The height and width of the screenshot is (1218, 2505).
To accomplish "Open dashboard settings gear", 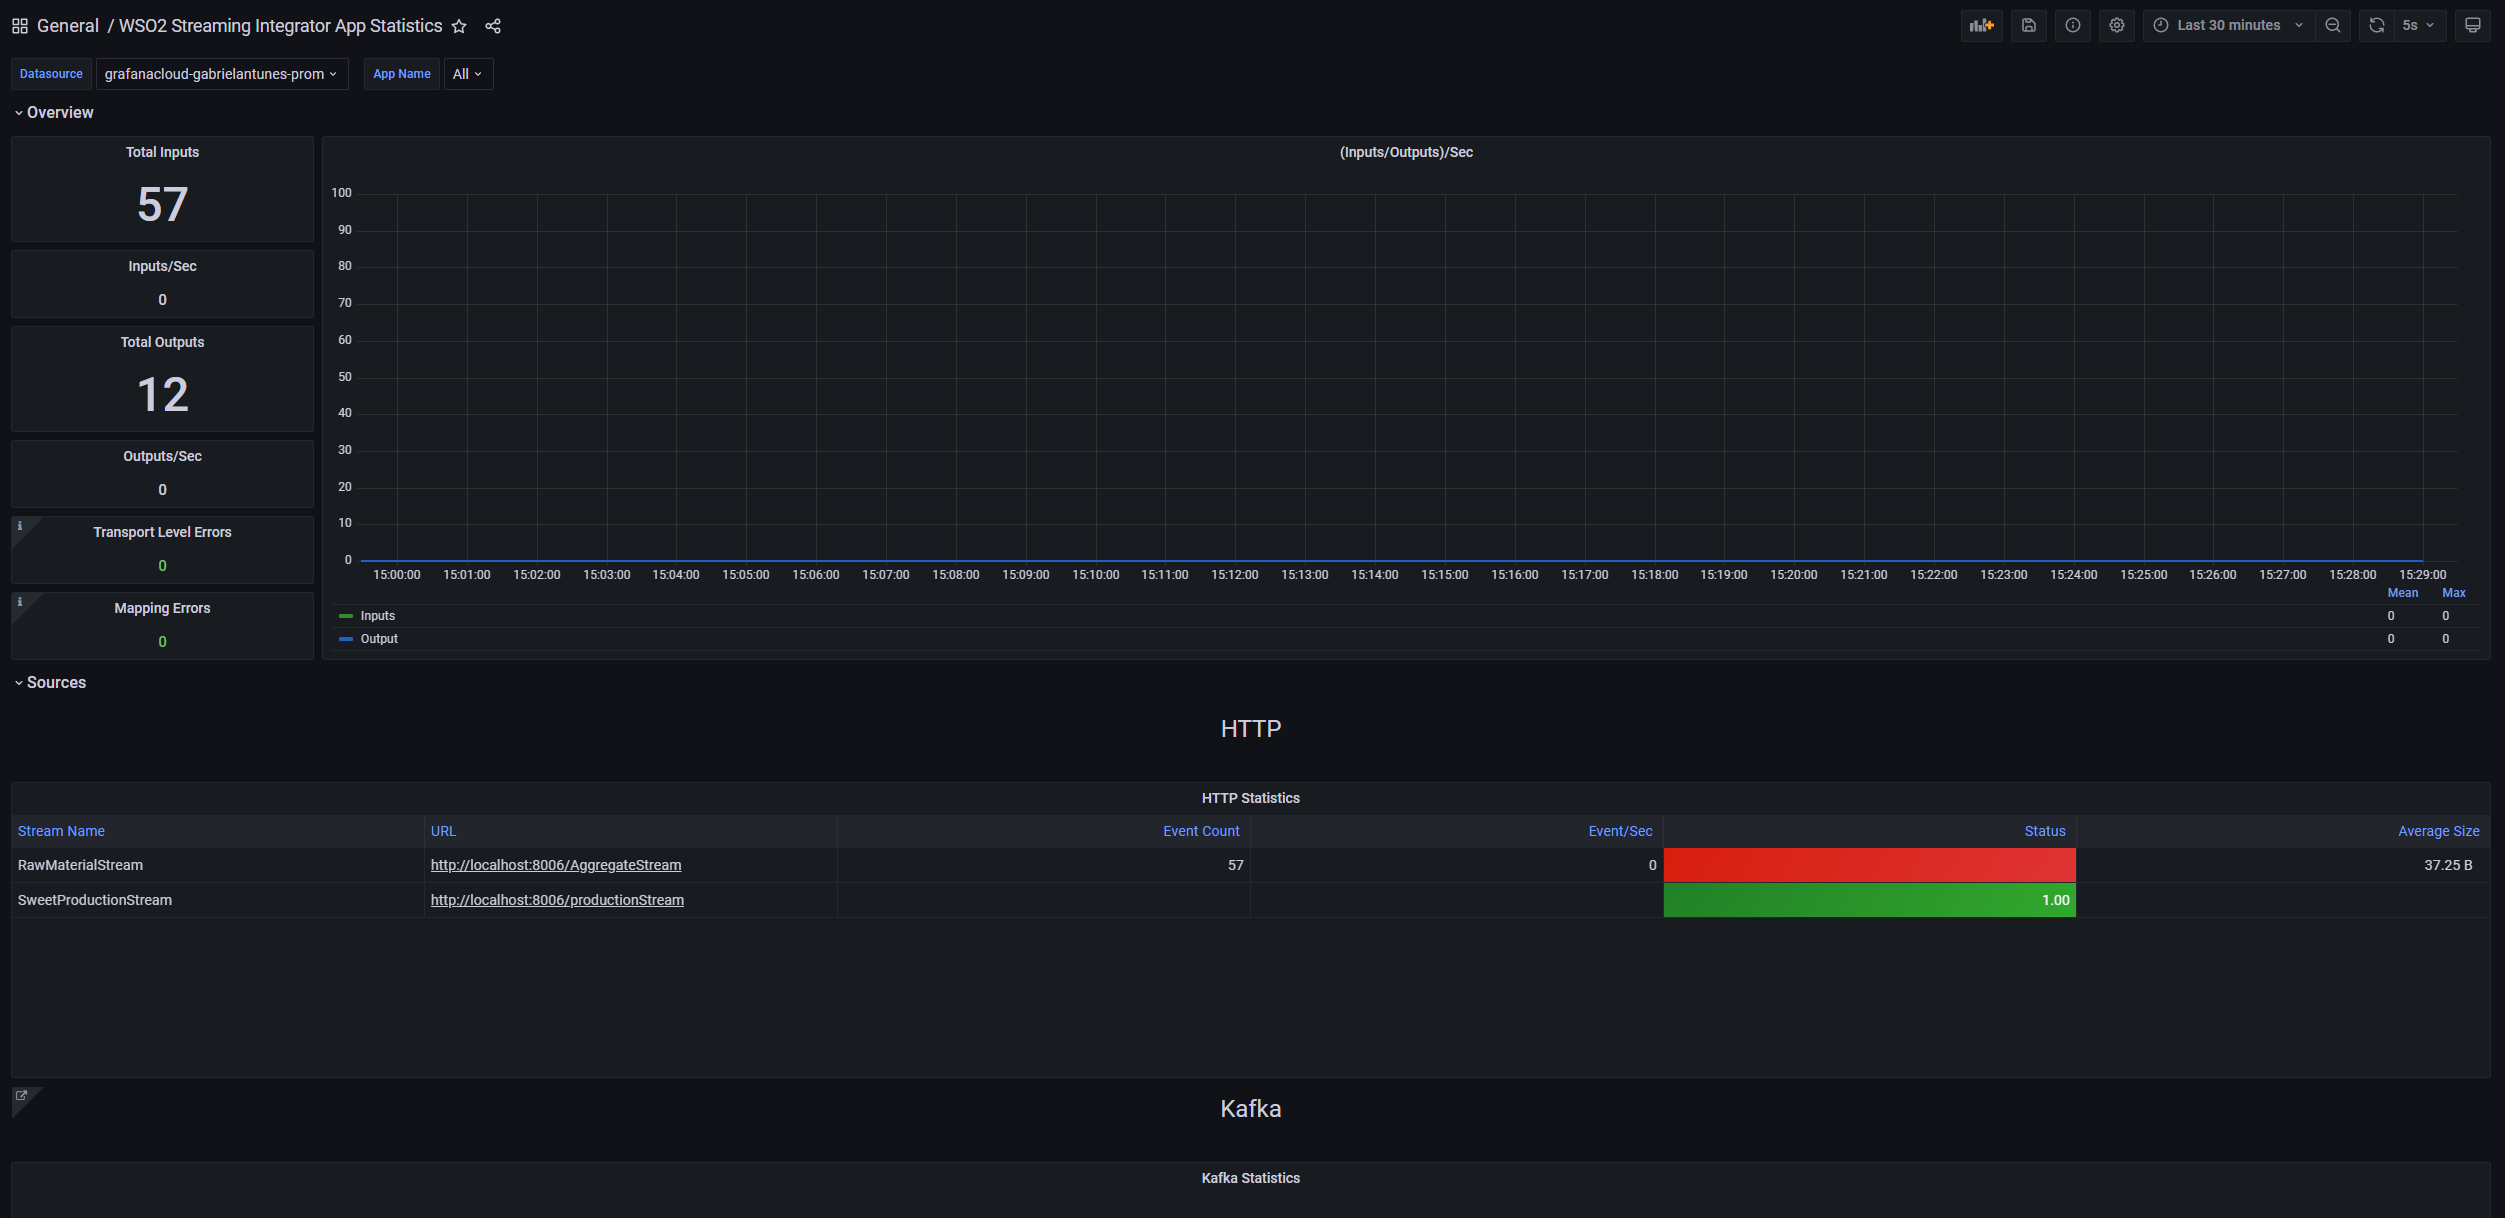I will [2117, 25].
